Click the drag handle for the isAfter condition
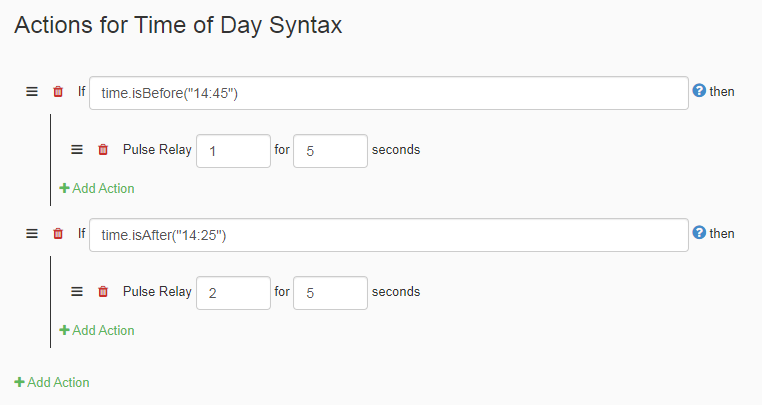 click(32, 233)
